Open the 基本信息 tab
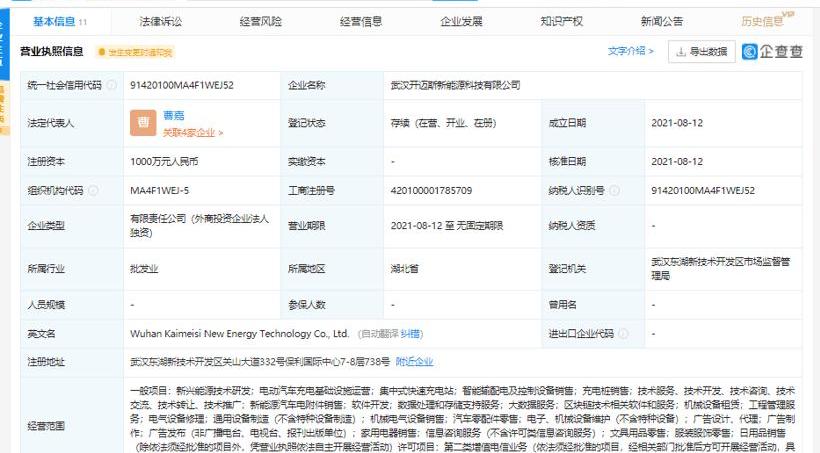 [60, 21]
